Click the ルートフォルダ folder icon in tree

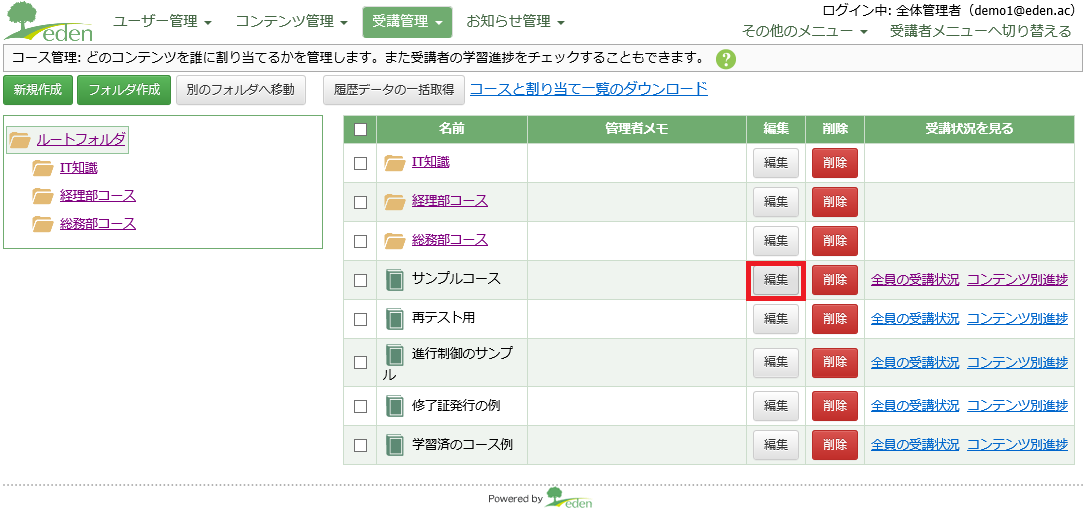20,141
